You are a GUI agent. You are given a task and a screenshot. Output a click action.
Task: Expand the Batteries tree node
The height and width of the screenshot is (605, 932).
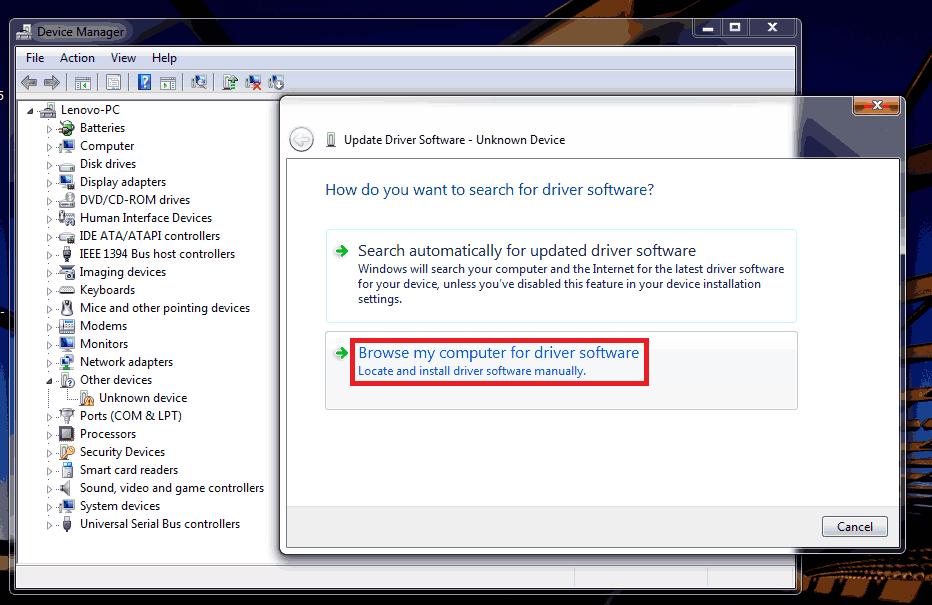coord(48,128)
